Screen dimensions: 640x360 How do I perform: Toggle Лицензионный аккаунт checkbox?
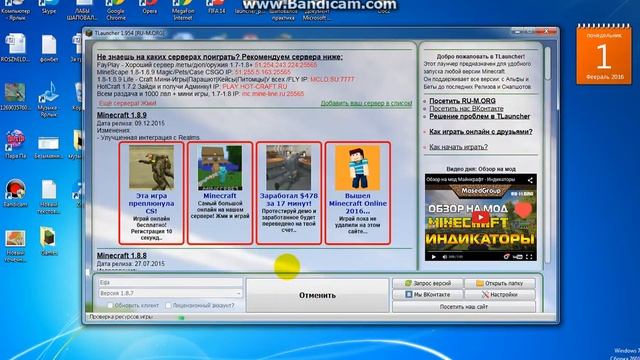168,305
